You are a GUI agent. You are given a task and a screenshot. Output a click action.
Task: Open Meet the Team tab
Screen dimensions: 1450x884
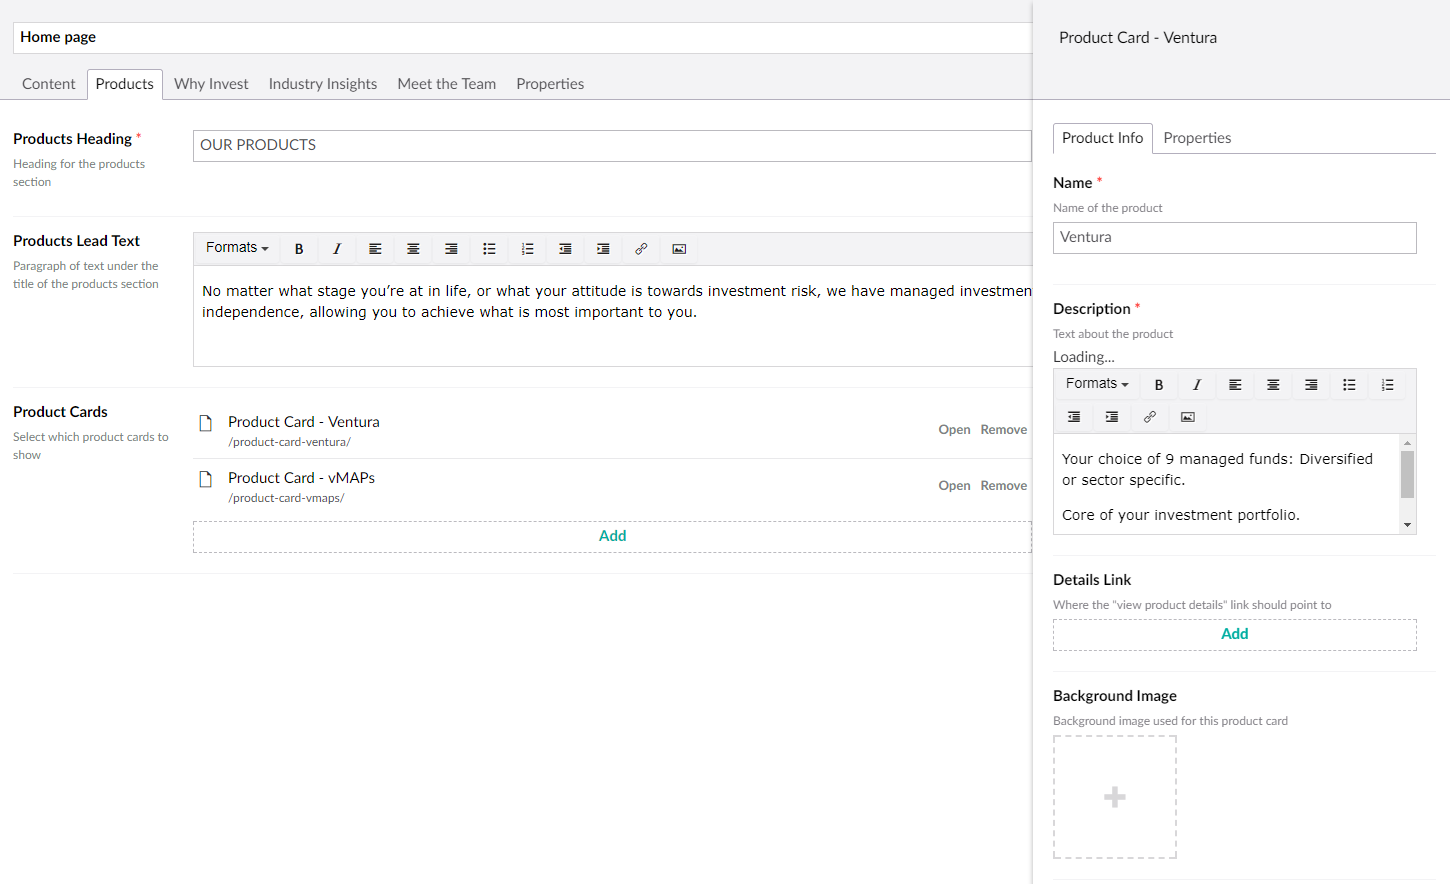point(447,84)
